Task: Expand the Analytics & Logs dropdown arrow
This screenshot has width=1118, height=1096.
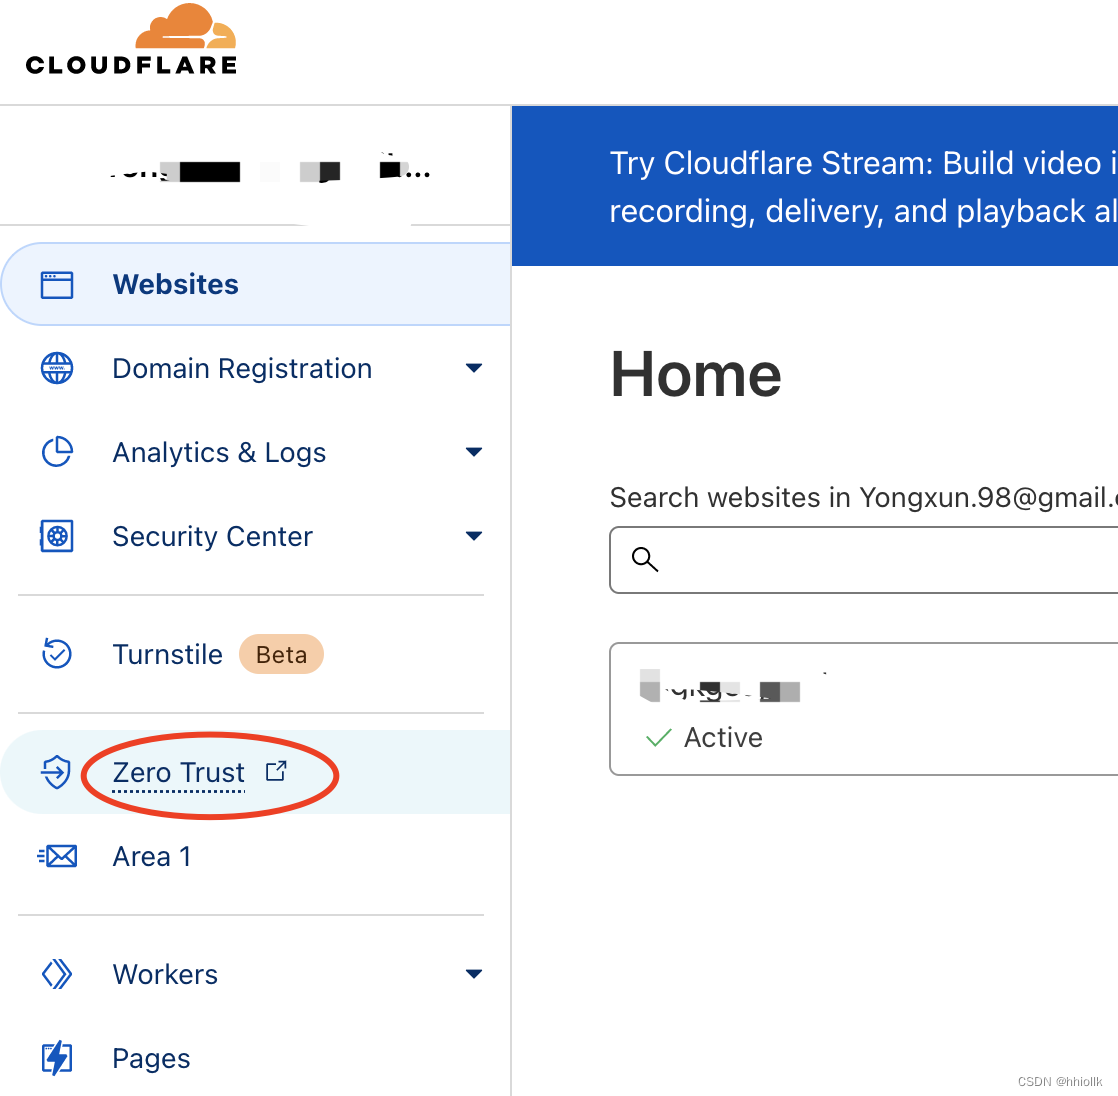Action: pyautogui.click(x=474, y=452)
